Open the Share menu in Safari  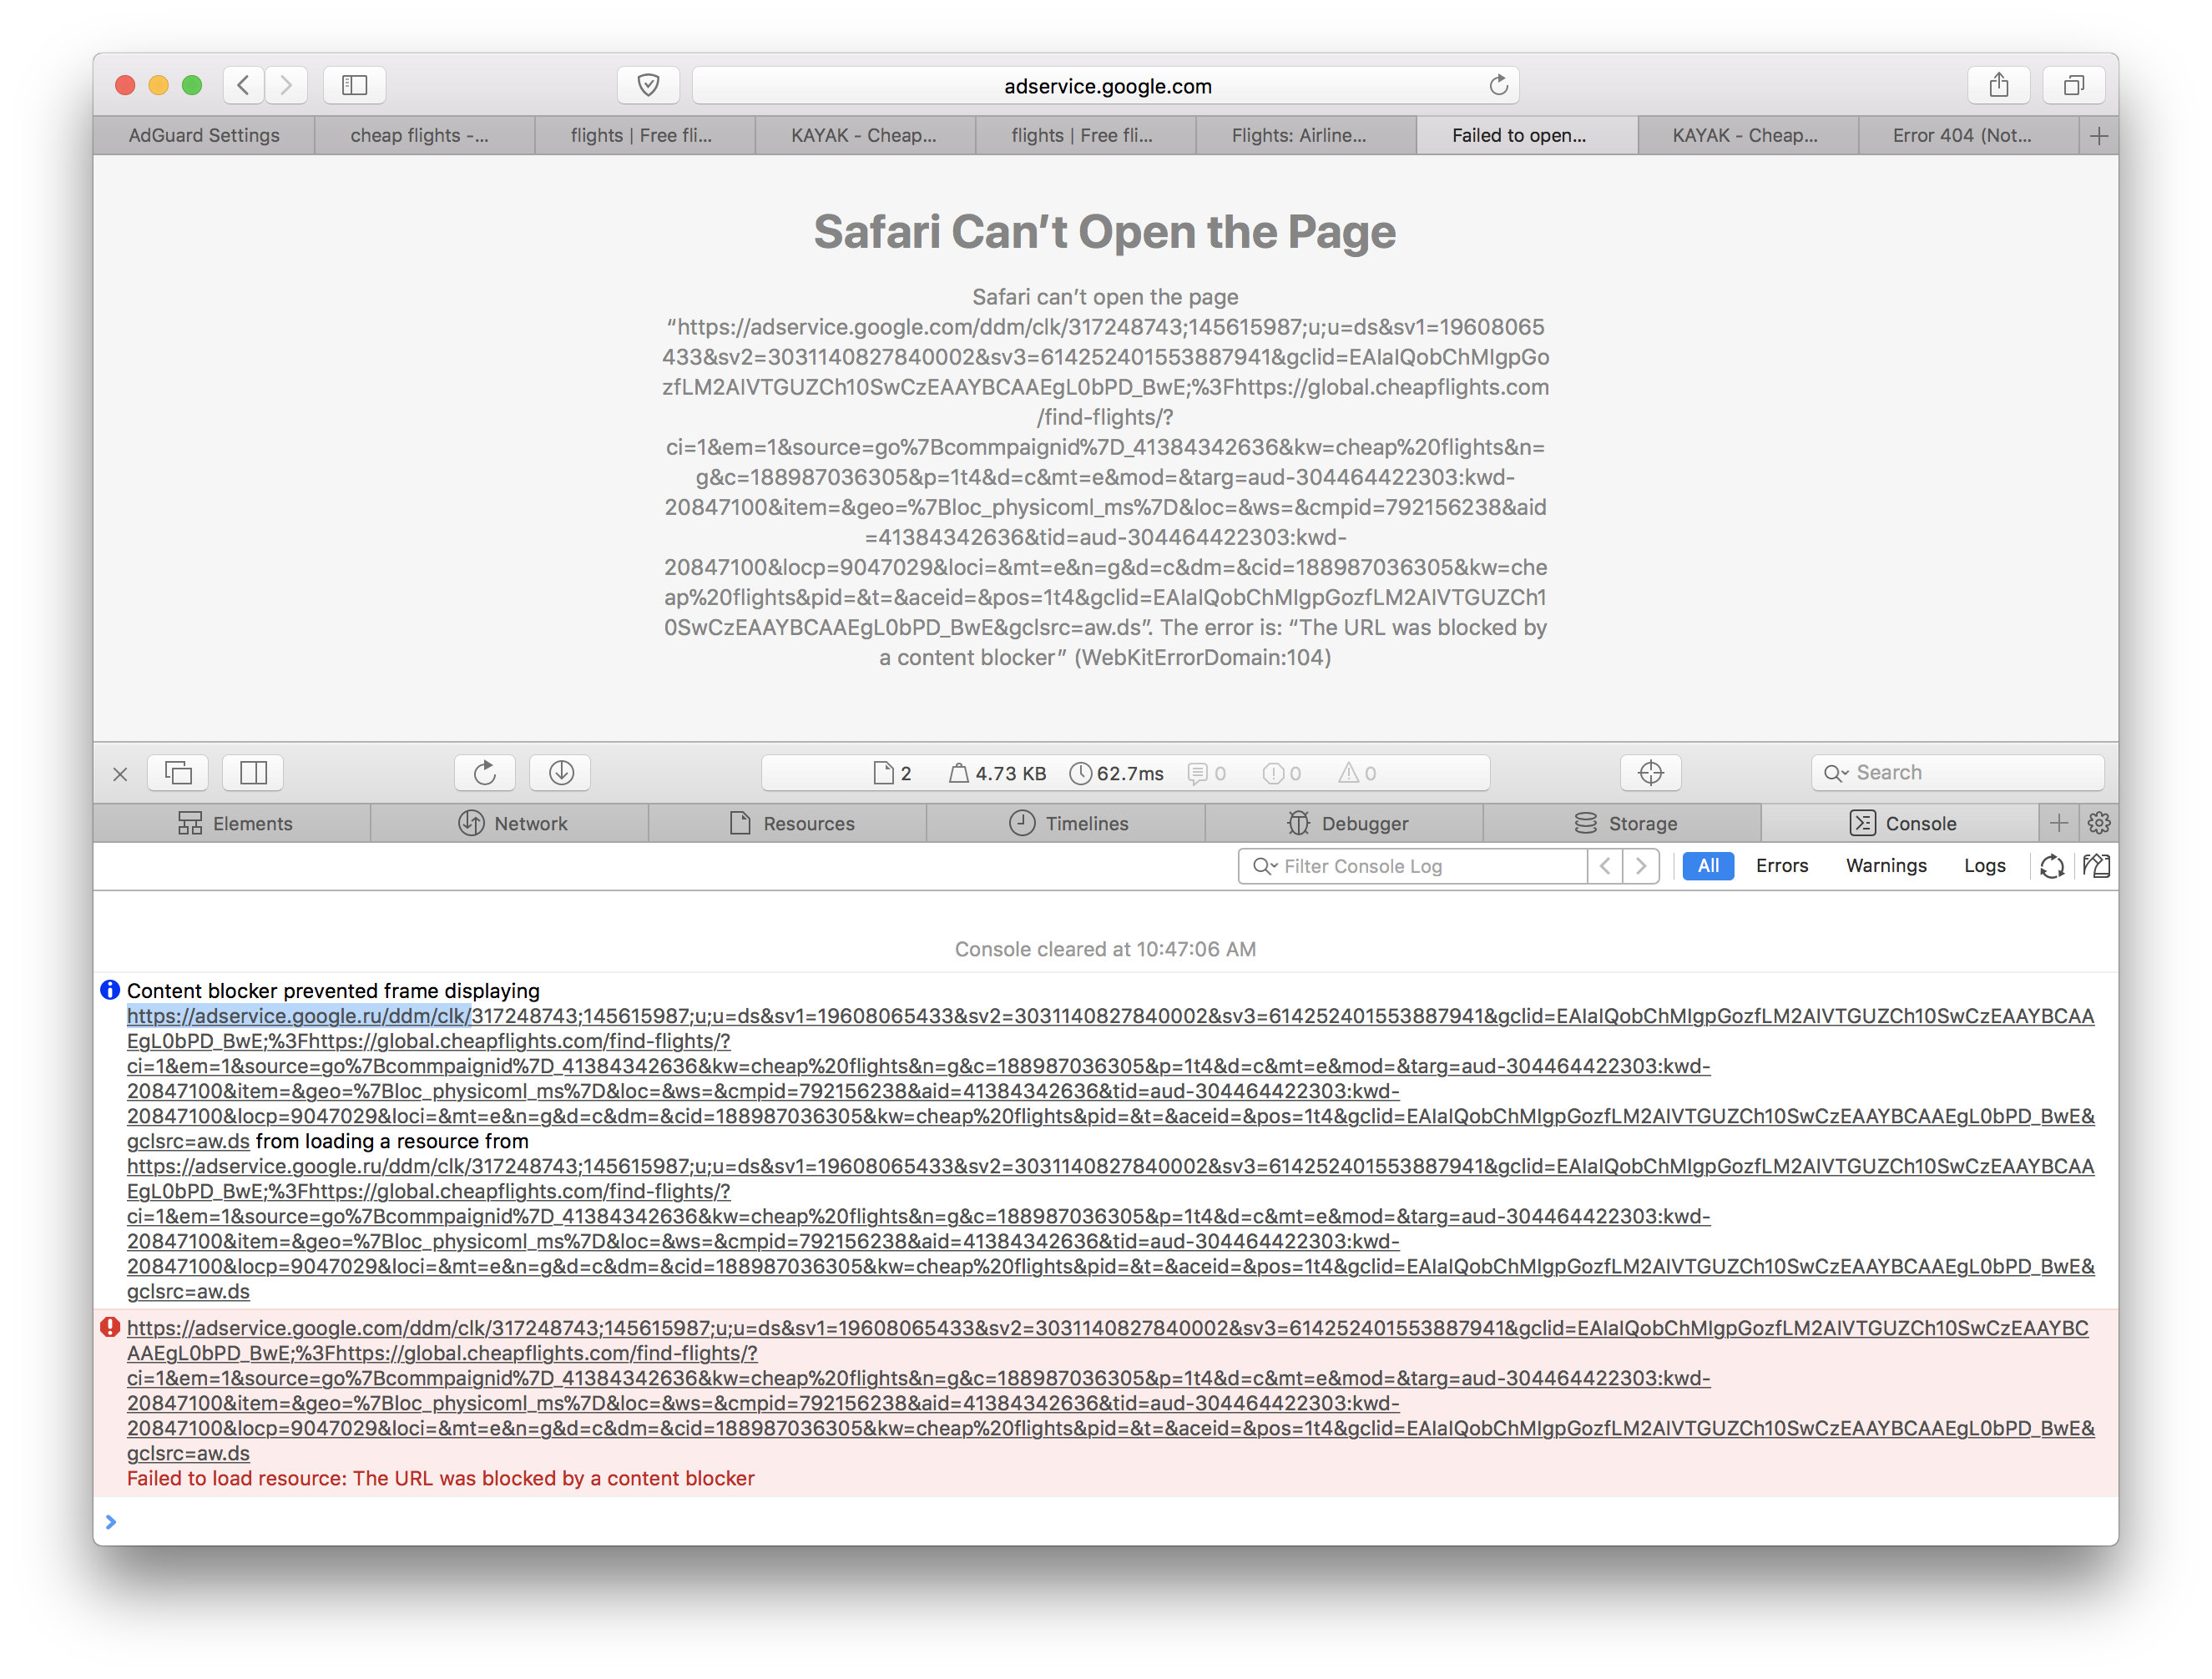click(1999, 85)
